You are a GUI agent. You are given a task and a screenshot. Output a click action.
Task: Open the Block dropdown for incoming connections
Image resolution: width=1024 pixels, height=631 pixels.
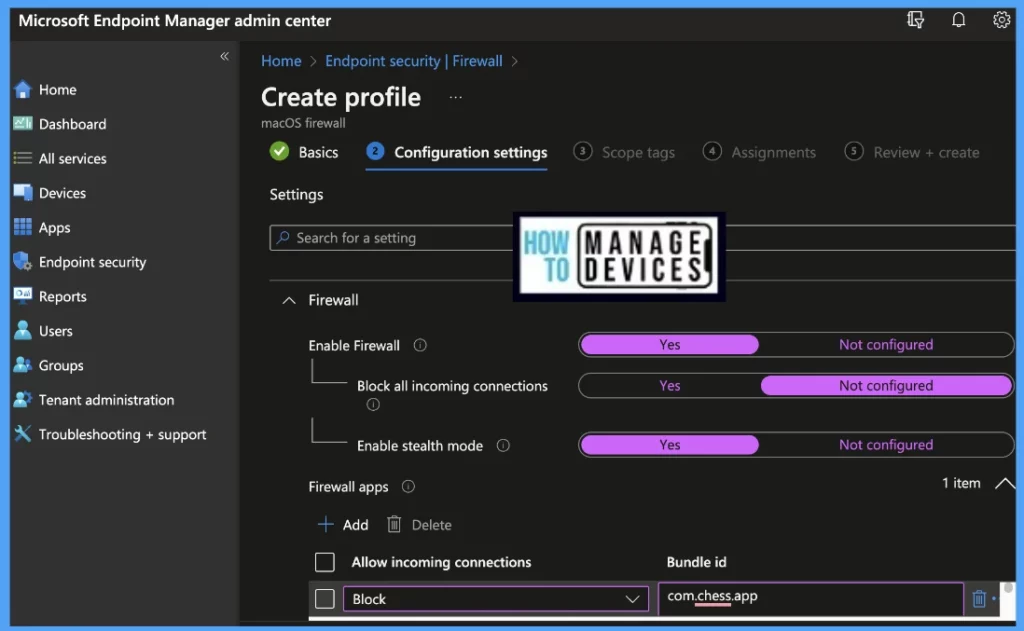click(x=496, y=599)
